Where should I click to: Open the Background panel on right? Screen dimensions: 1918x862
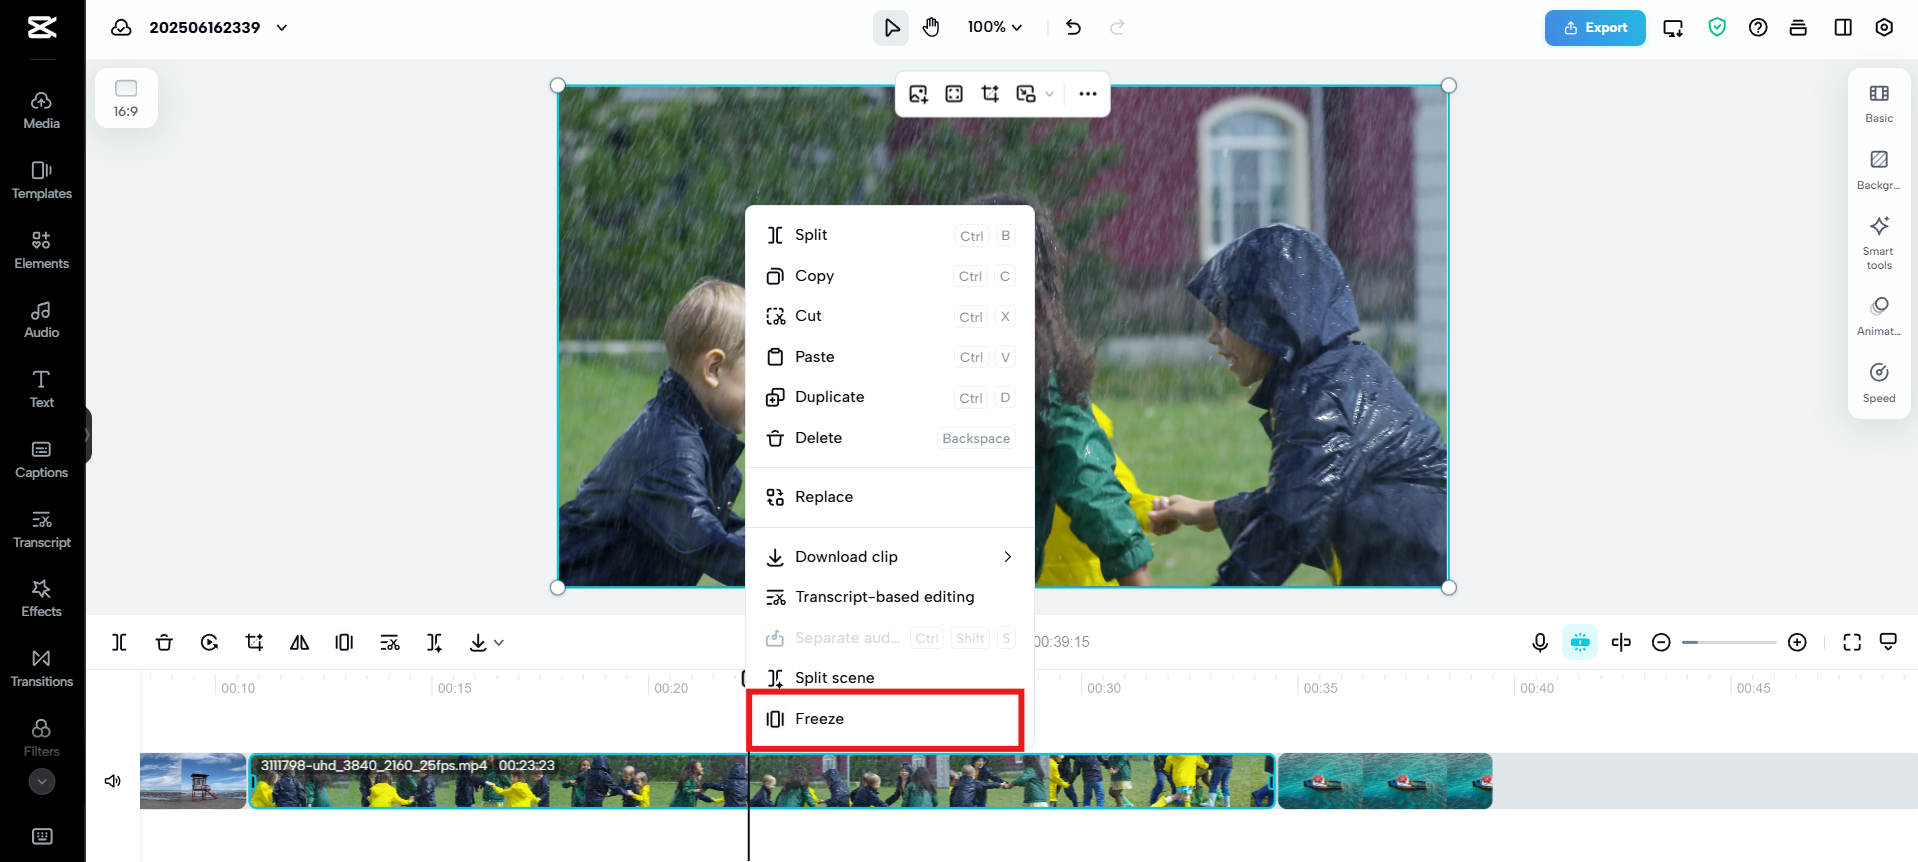(1879, 169)
